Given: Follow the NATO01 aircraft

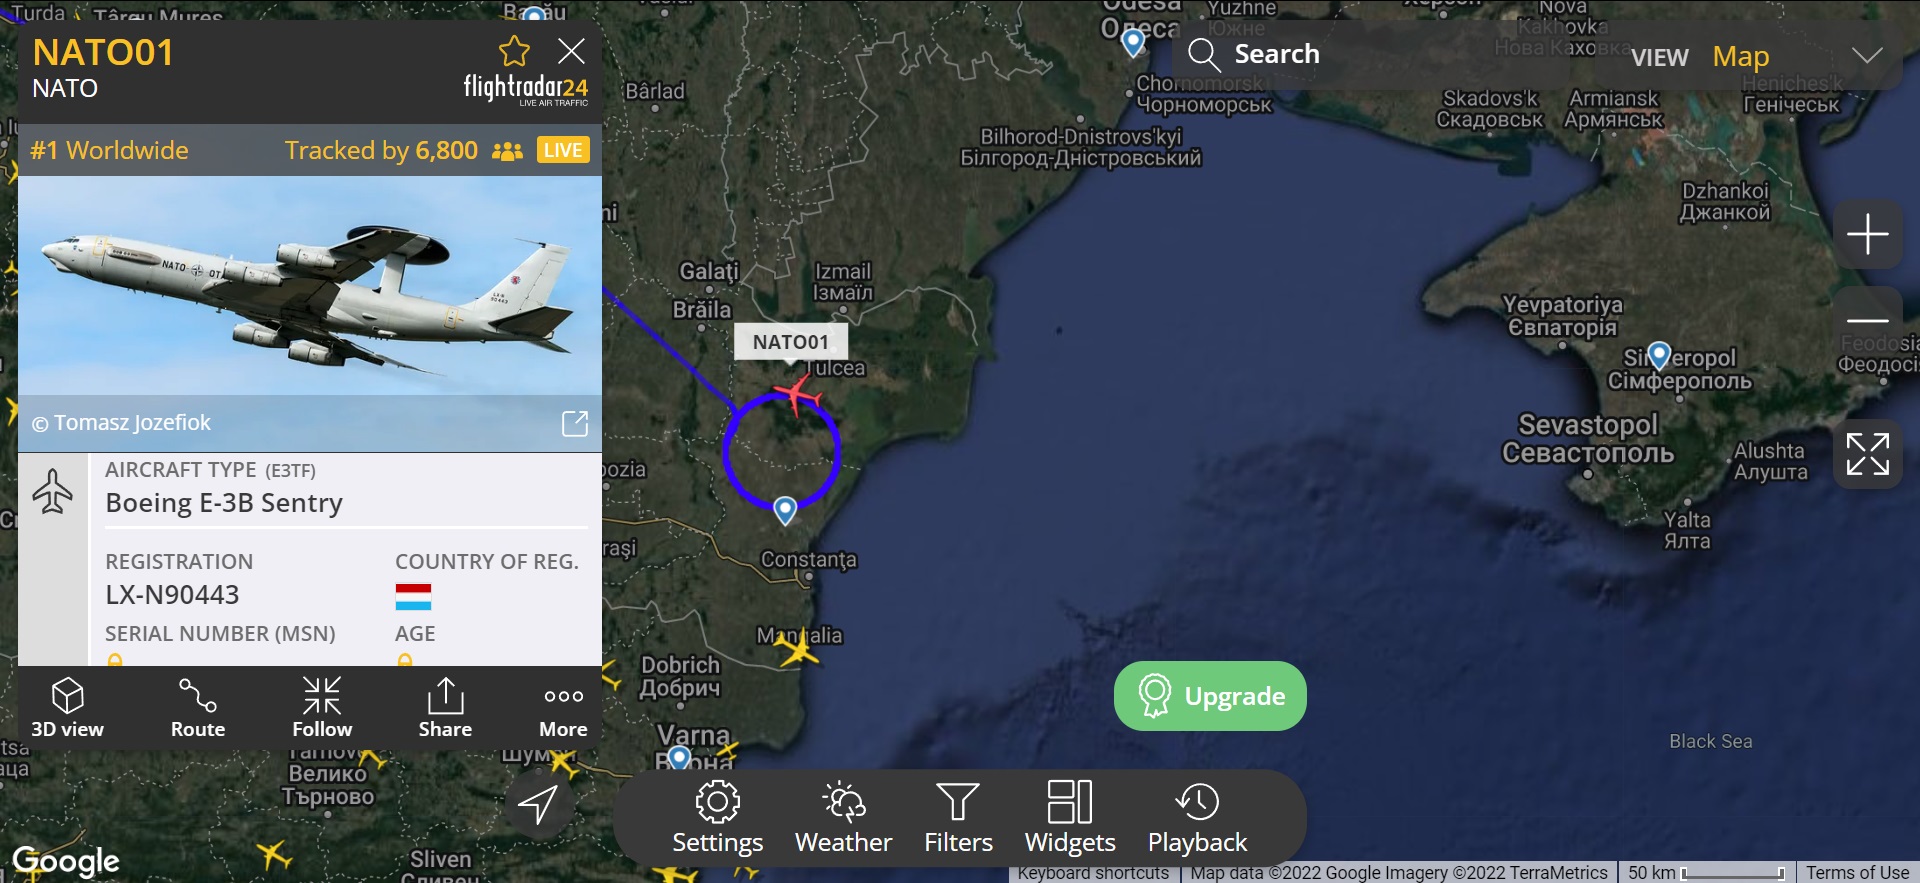Looking at the screenshot, I should [x=322, y=707].
